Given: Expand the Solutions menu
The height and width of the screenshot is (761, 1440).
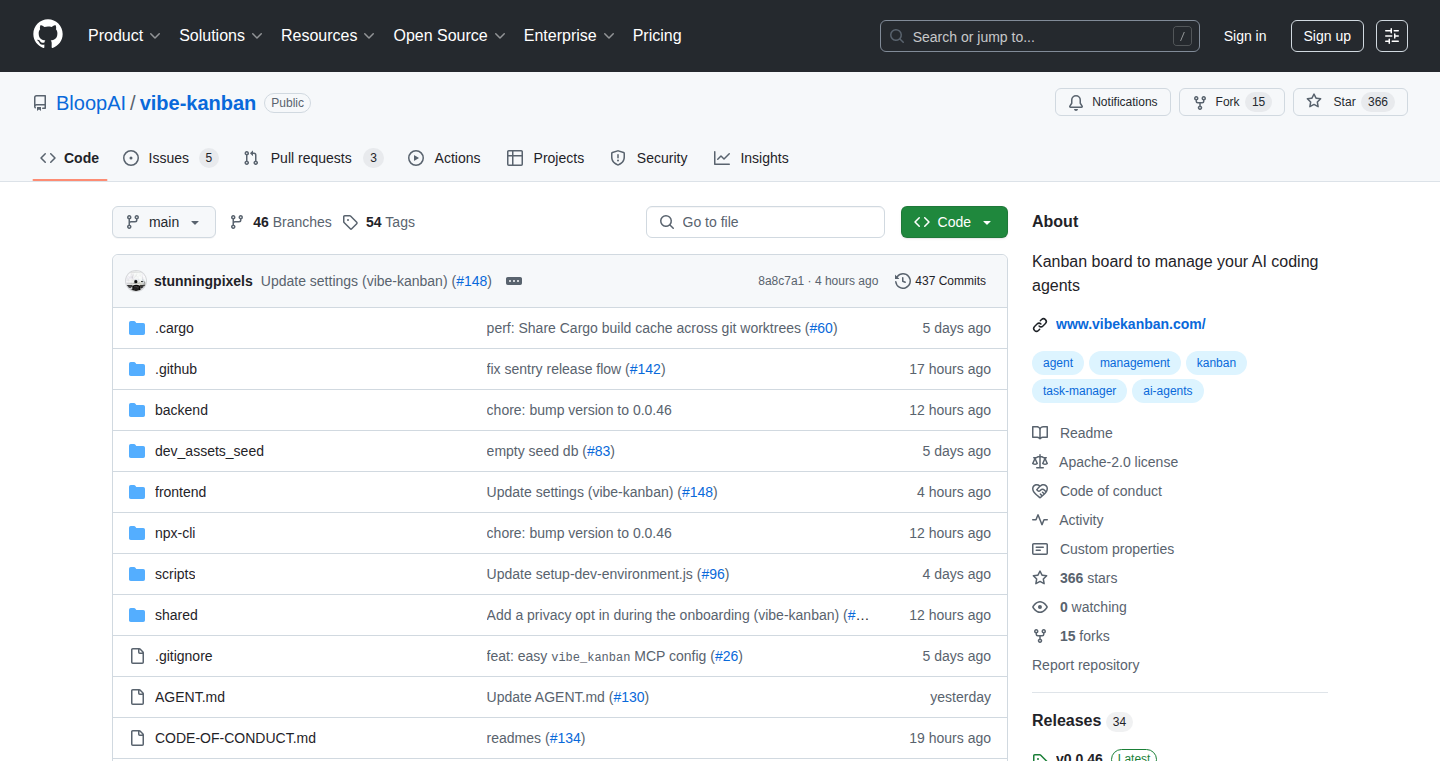Looking at the screenshot, I should tap(221, 35).
